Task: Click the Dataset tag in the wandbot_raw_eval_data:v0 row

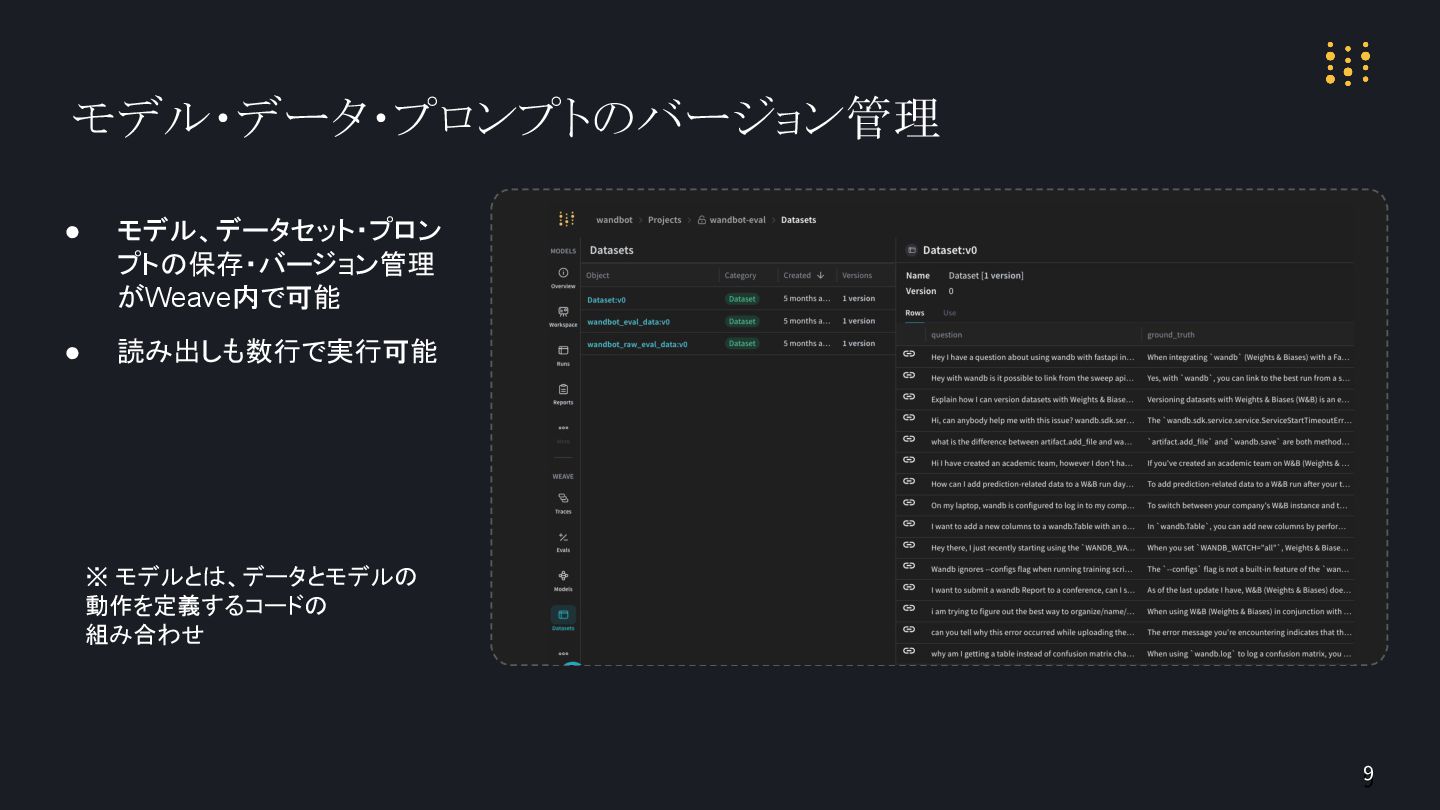Action: (x=742, y=343)
